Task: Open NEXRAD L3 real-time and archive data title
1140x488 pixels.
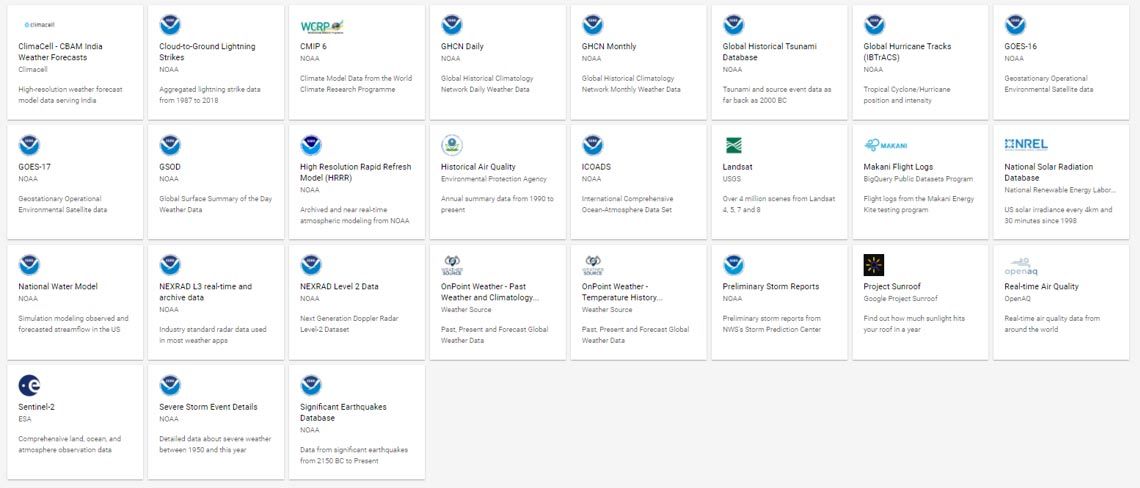Action: 206,292
